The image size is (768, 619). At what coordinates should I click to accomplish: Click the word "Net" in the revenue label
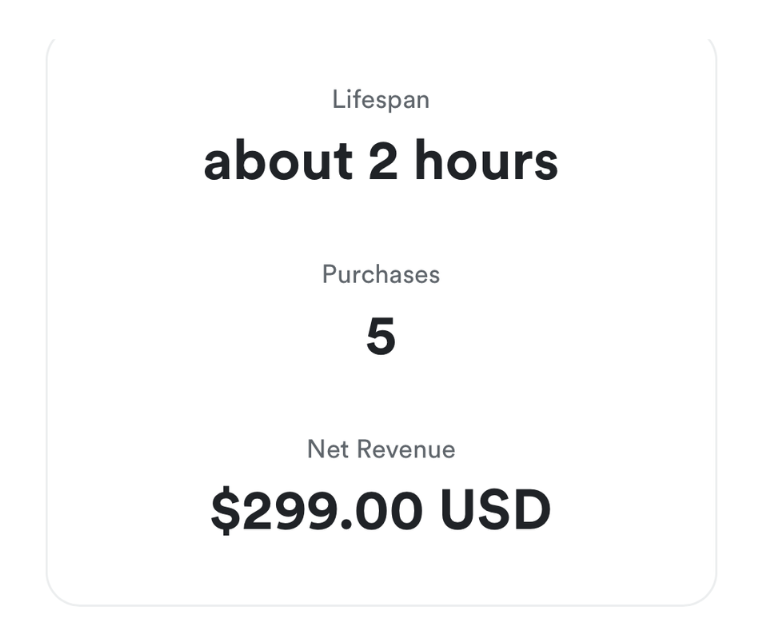click(325, 450)
